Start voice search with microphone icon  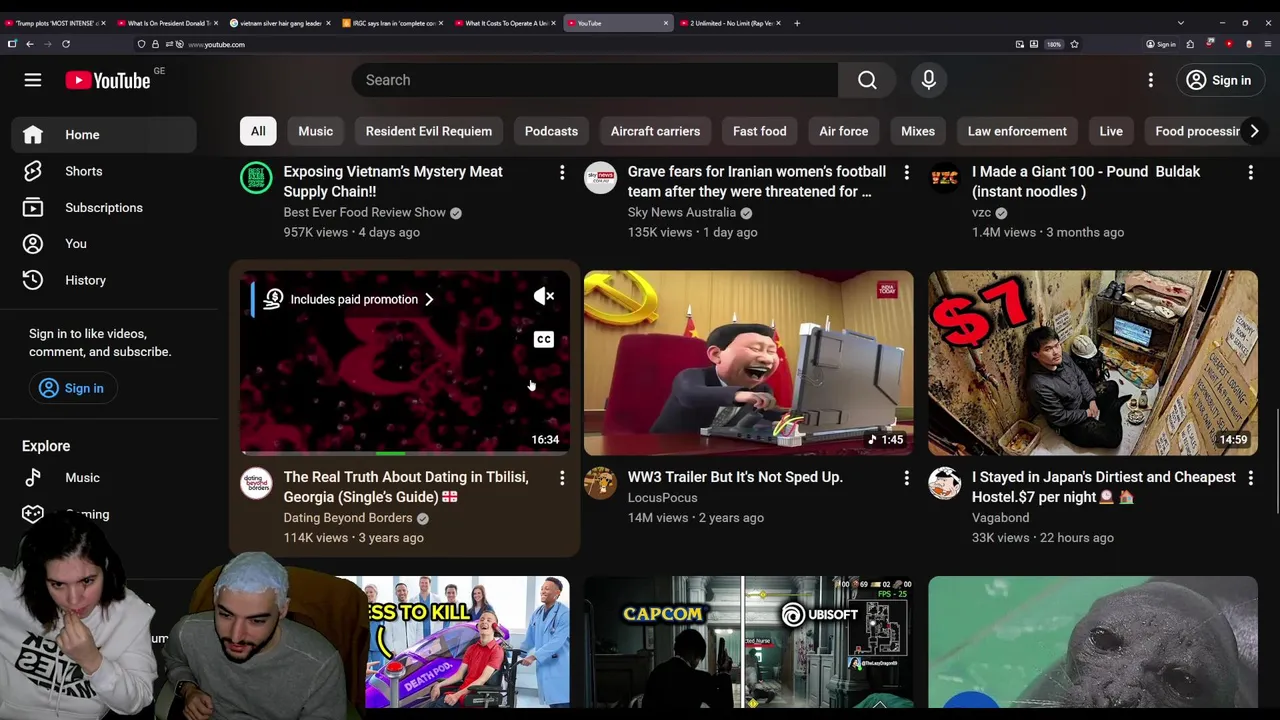[929, 80]
